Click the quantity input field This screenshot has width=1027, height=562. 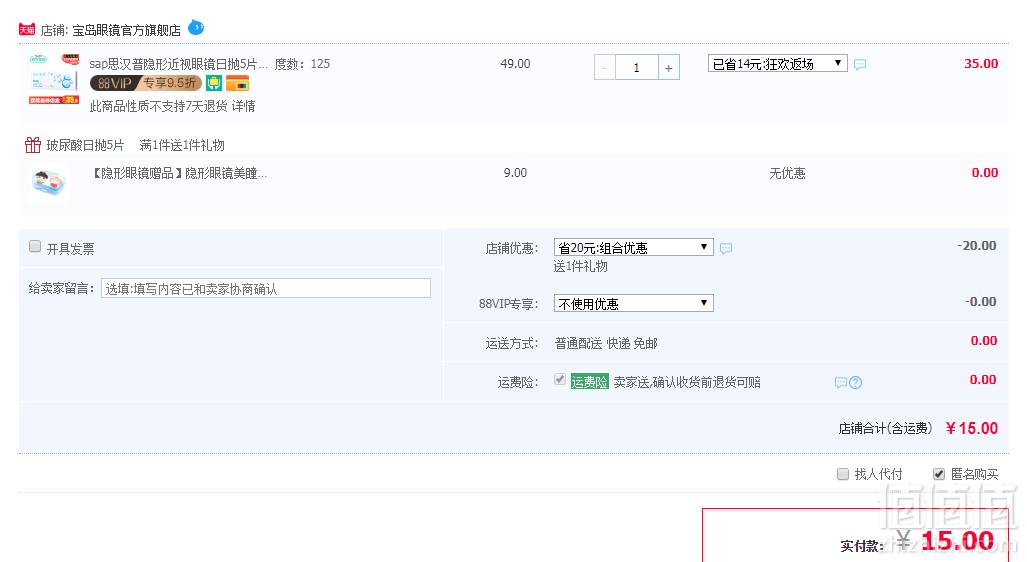click(636, 67)
